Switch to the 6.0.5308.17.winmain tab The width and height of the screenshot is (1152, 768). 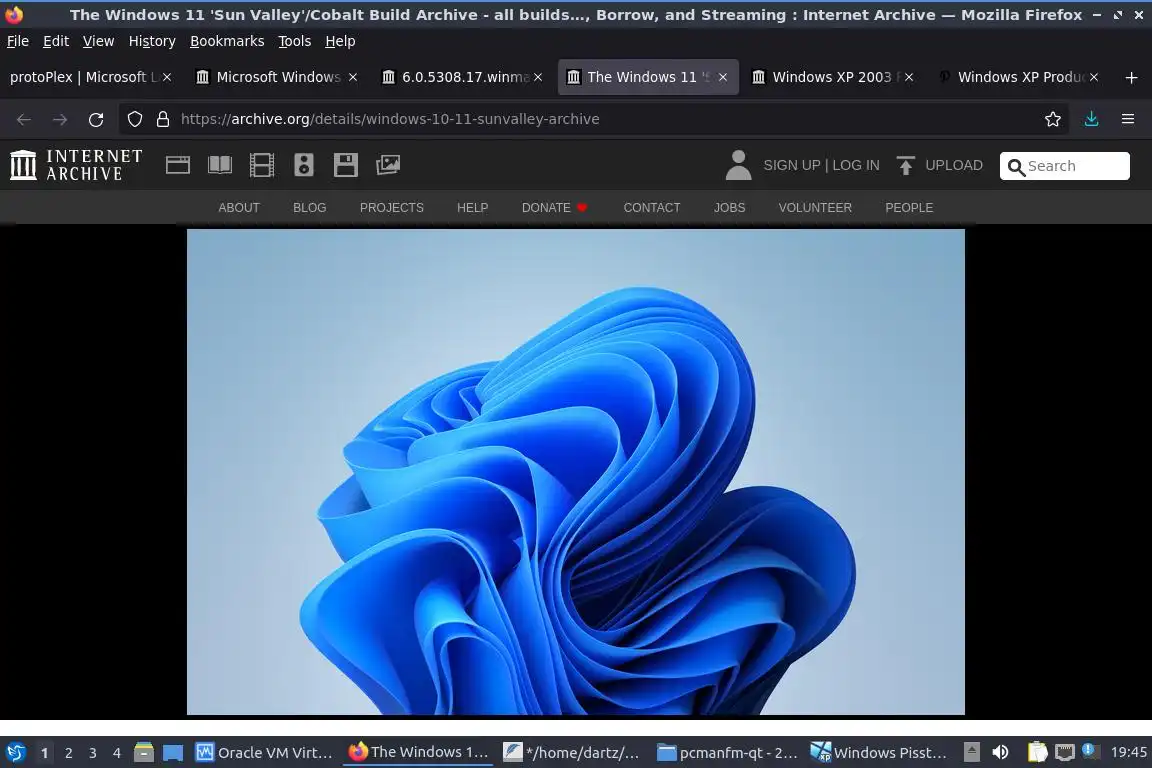pyautogui.click(x=463, y=77)
